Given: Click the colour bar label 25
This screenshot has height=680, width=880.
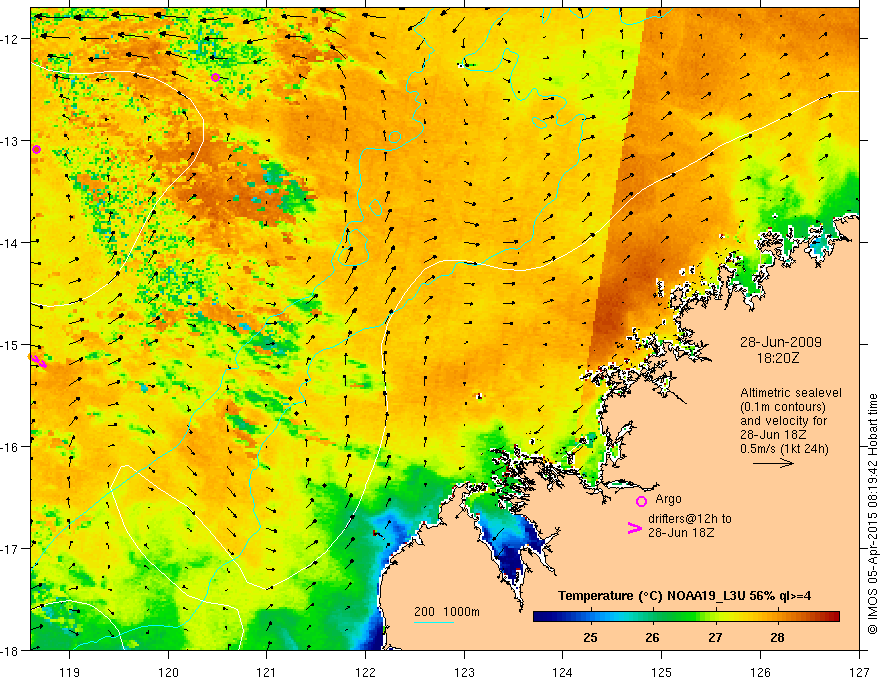Looking at the screenshot, I should (590, 638).
